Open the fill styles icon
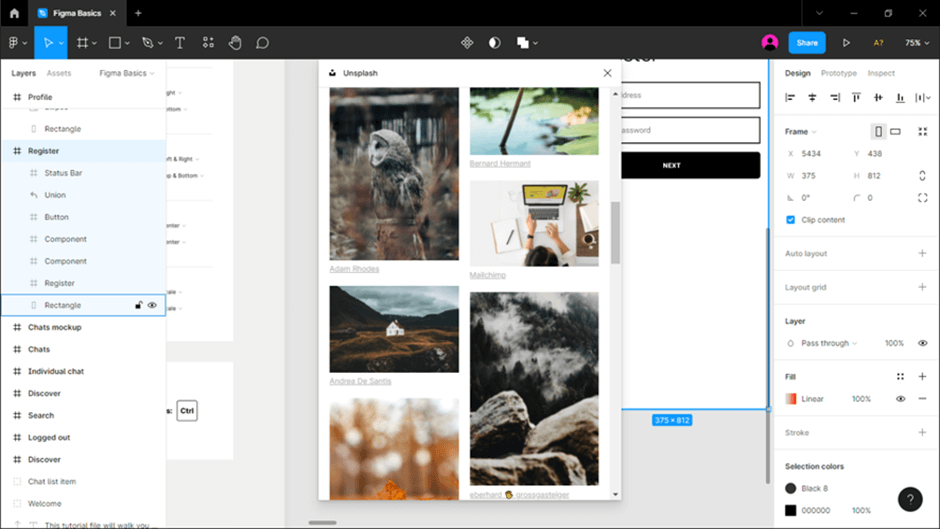This screenshot has width=940, height=529. tap(900, 377)
